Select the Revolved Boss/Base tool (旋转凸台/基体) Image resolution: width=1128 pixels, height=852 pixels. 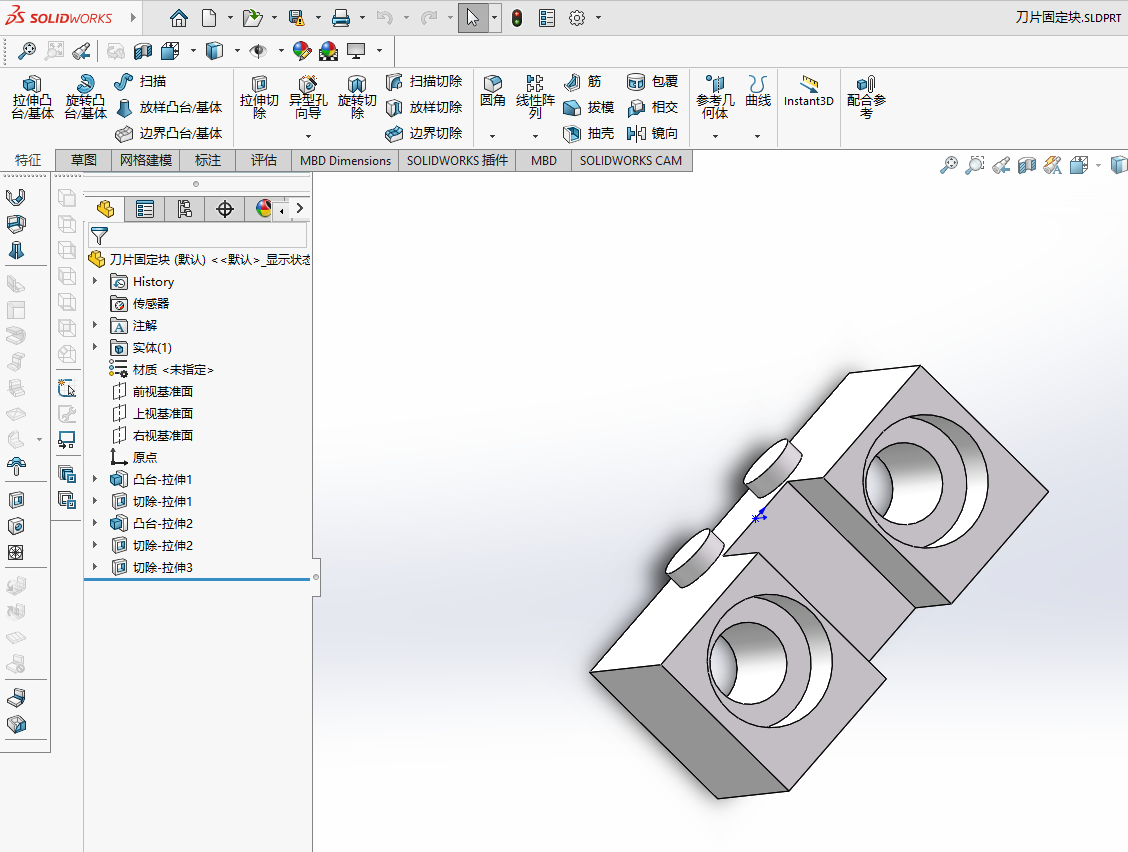coord(86,97)
